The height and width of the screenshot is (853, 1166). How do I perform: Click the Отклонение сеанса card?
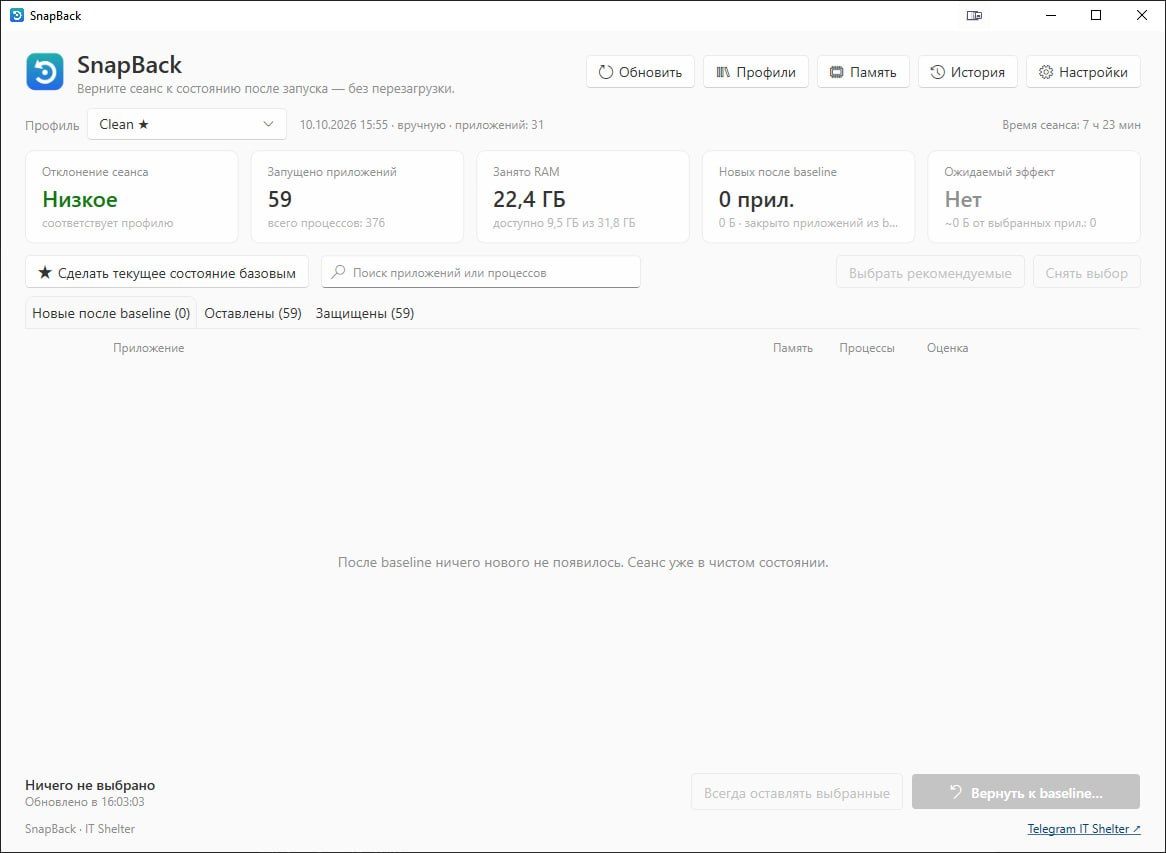click(x=132, y=197)
